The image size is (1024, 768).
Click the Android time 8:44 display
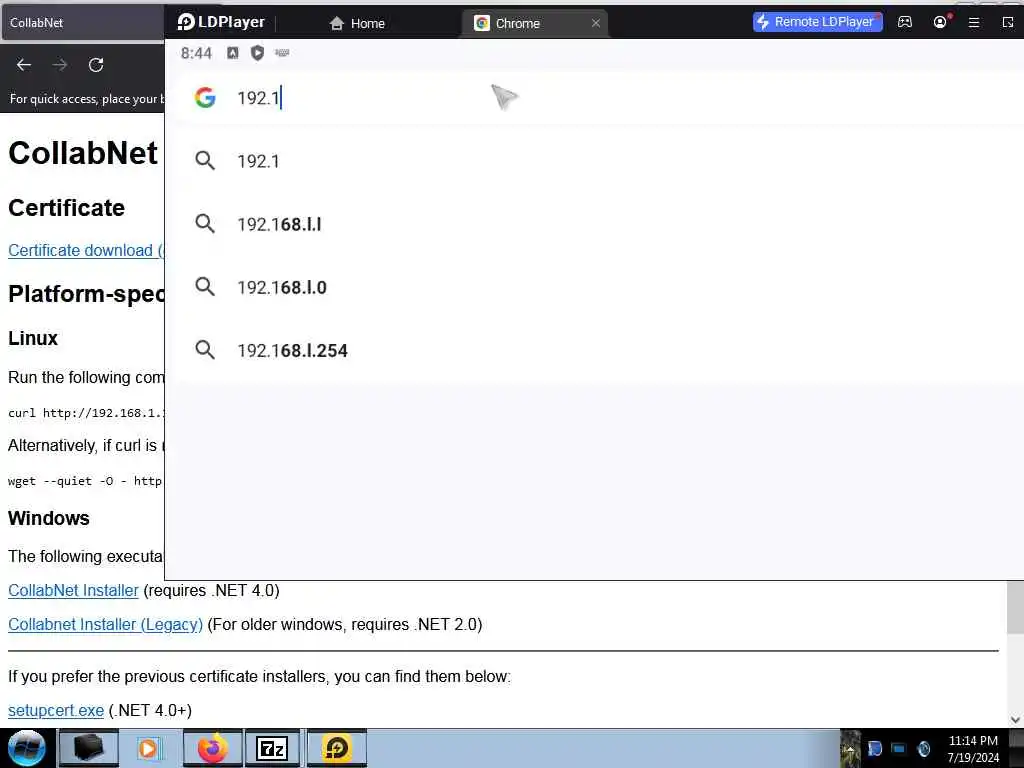[x=196, y=53]
